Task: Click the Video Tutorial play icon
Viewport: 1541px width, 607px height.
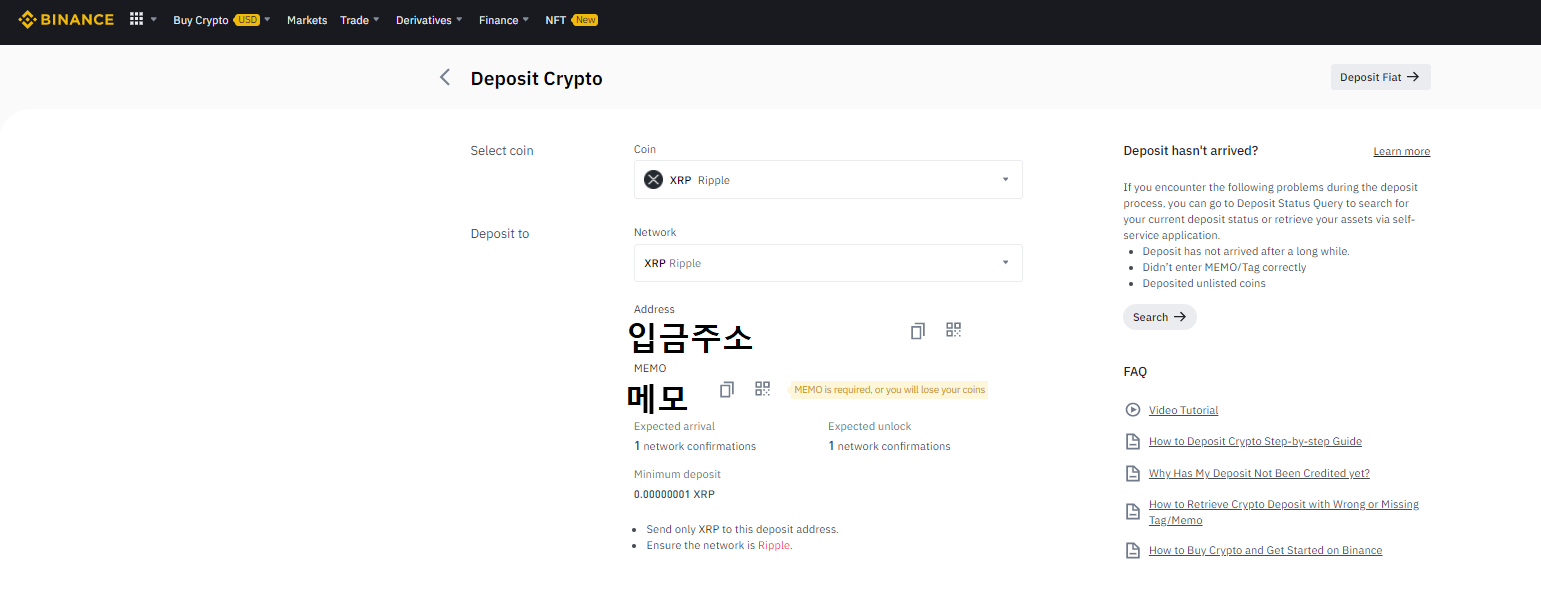Action: click(1132, 410)
